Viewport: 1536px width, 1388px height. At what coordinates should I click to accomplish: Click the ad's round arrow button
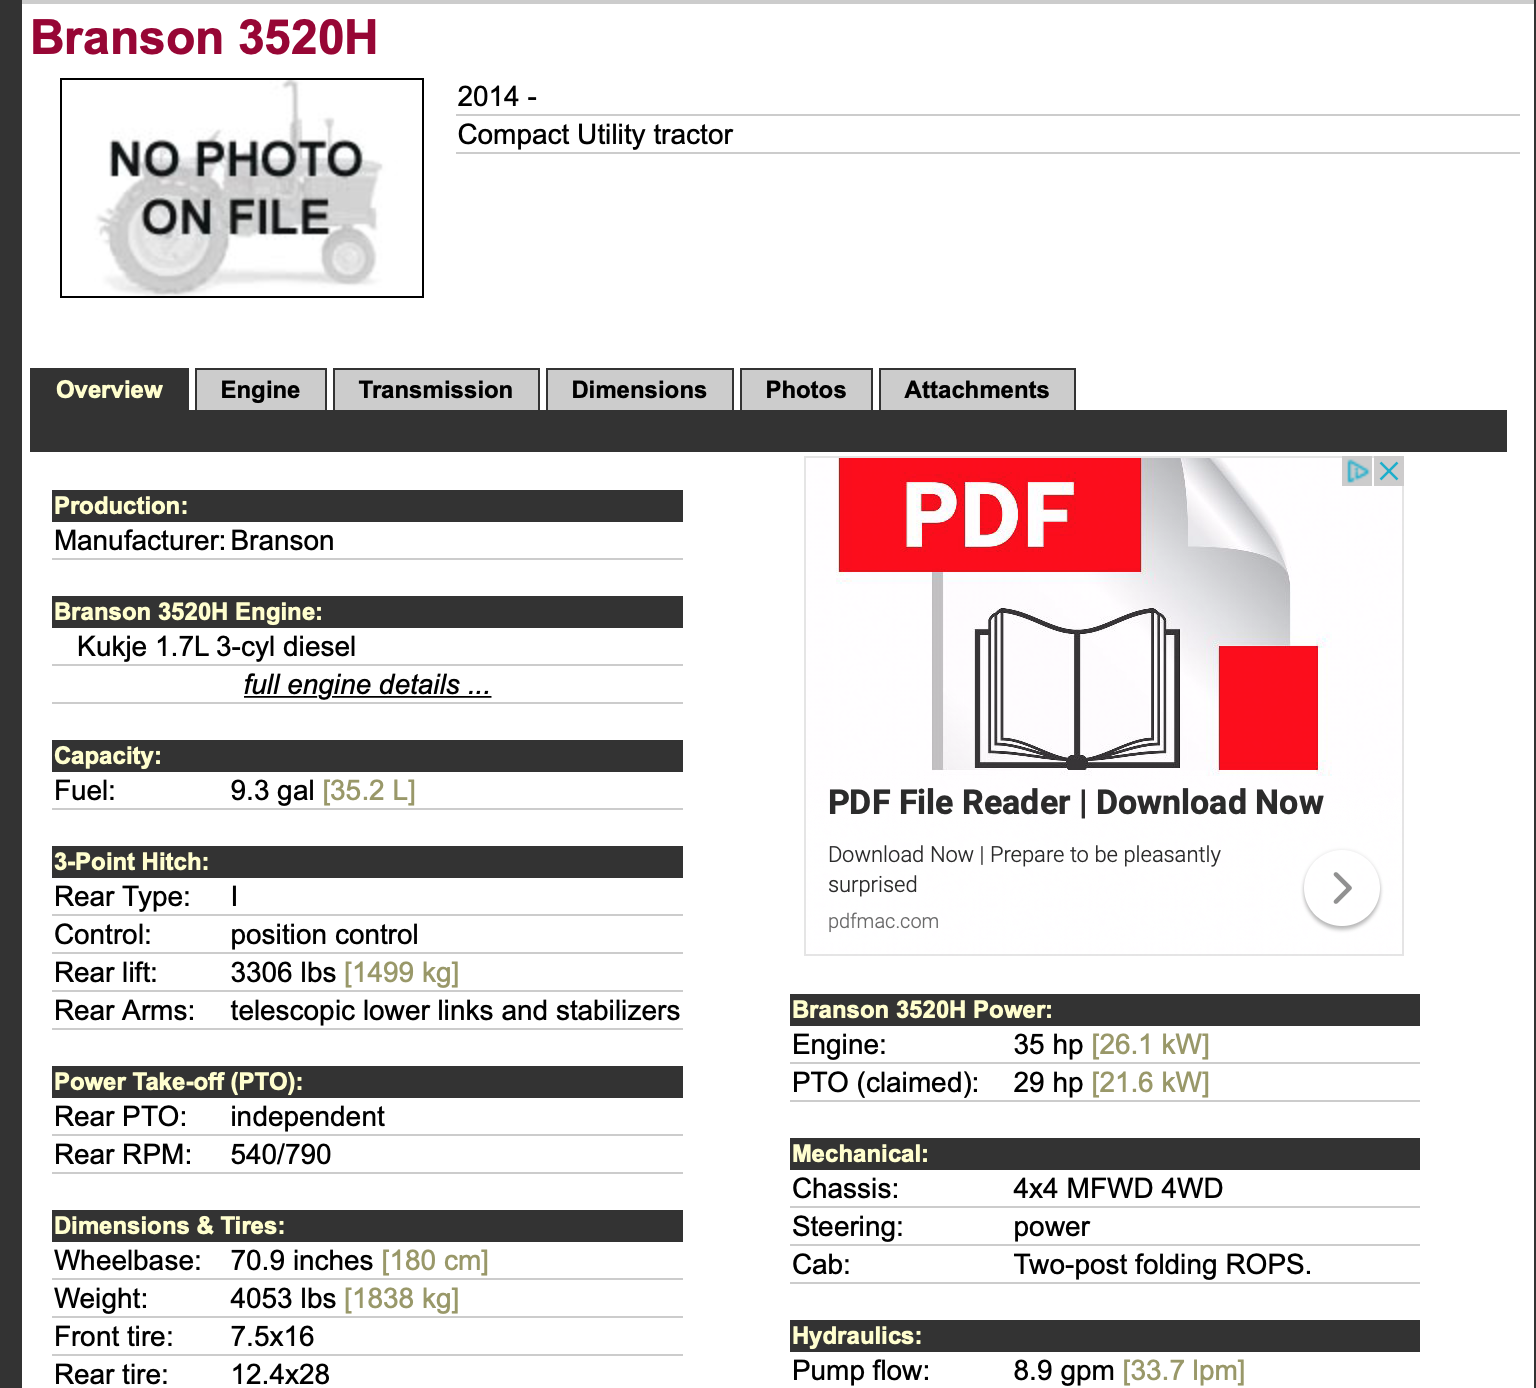1342,887
